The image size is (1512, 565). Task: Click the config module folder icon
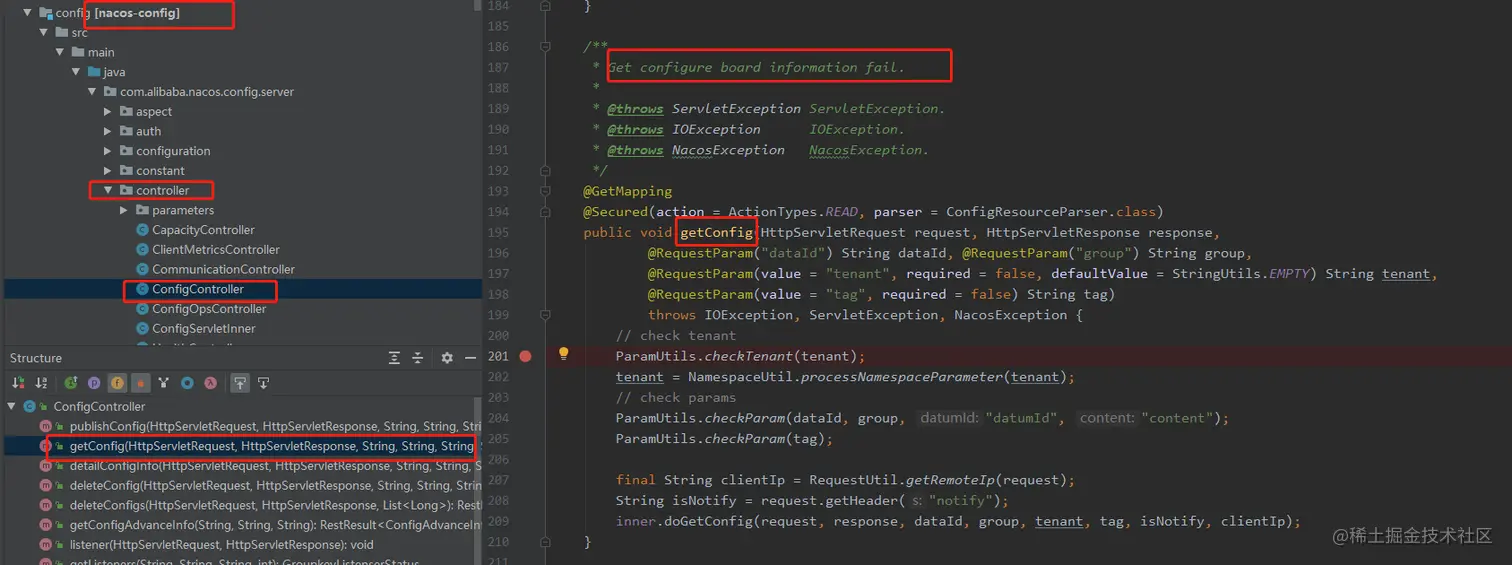(x=45, y=13)
